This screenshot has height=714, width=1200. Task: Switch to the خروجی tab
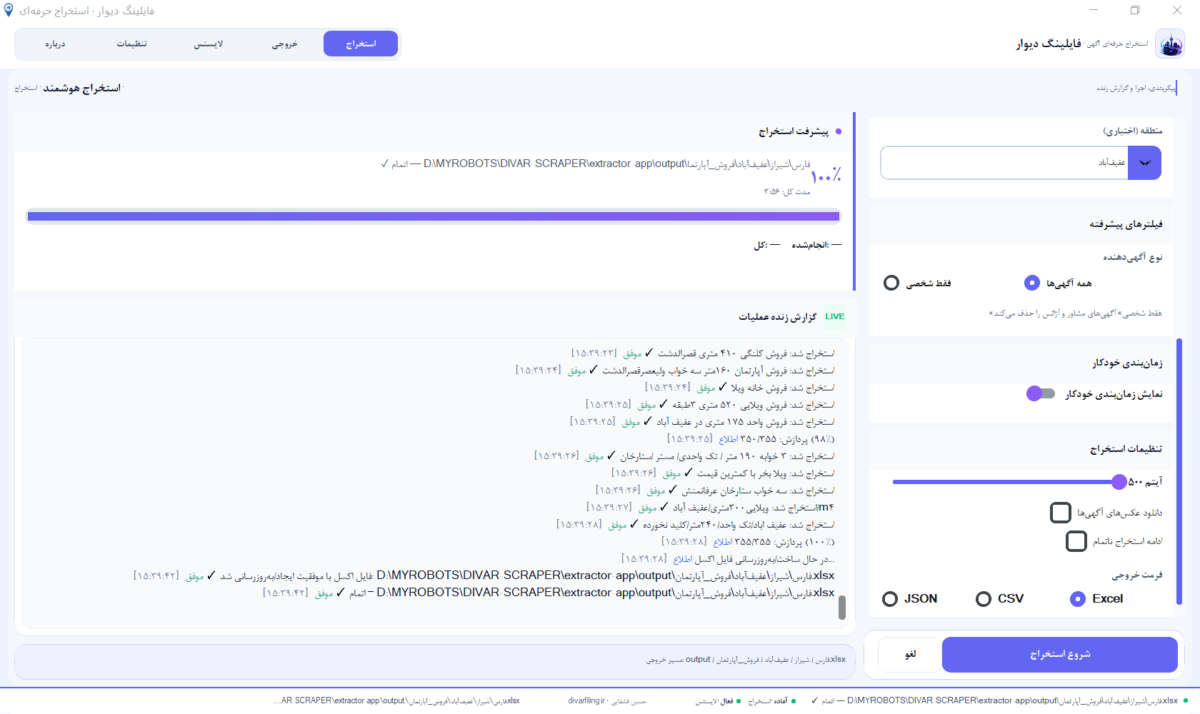pos(285,44)
